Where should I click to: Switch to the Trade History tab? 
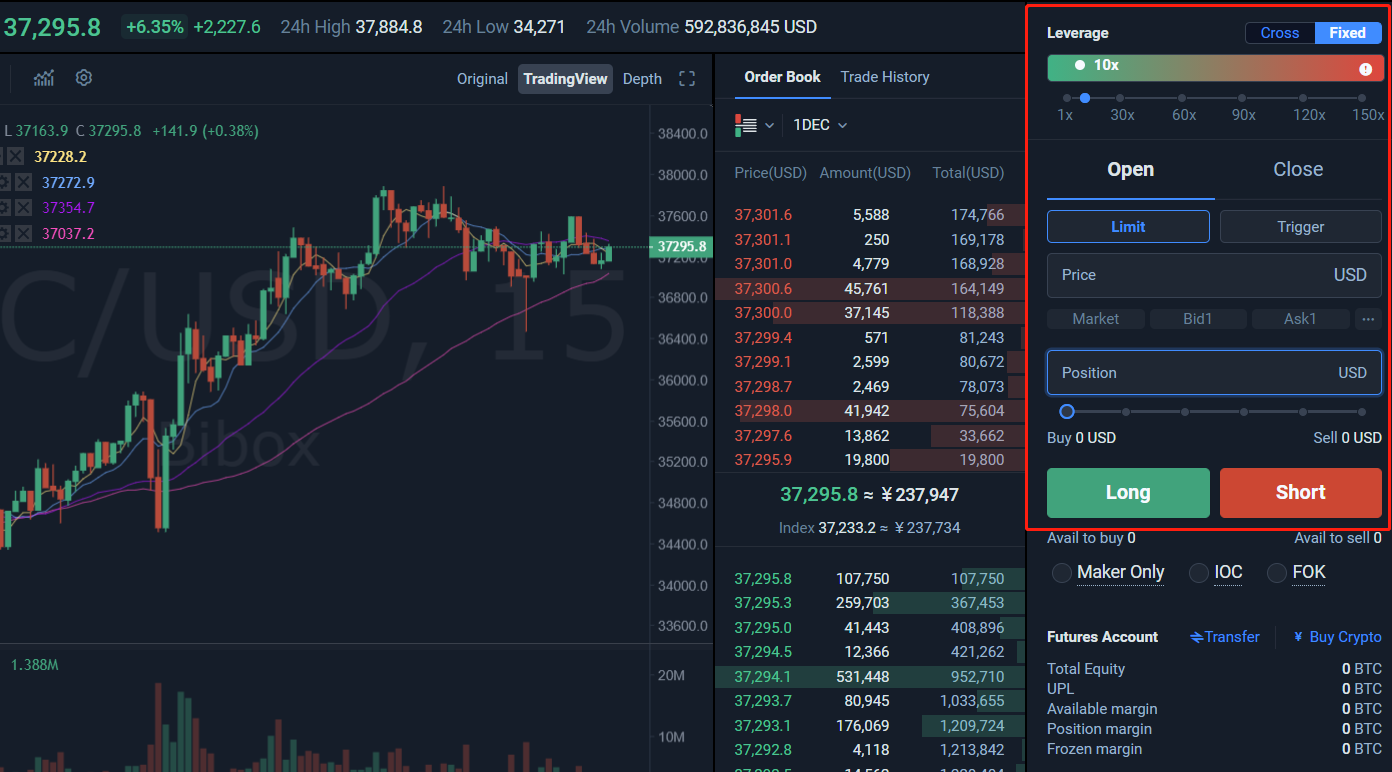click(884, 77)
